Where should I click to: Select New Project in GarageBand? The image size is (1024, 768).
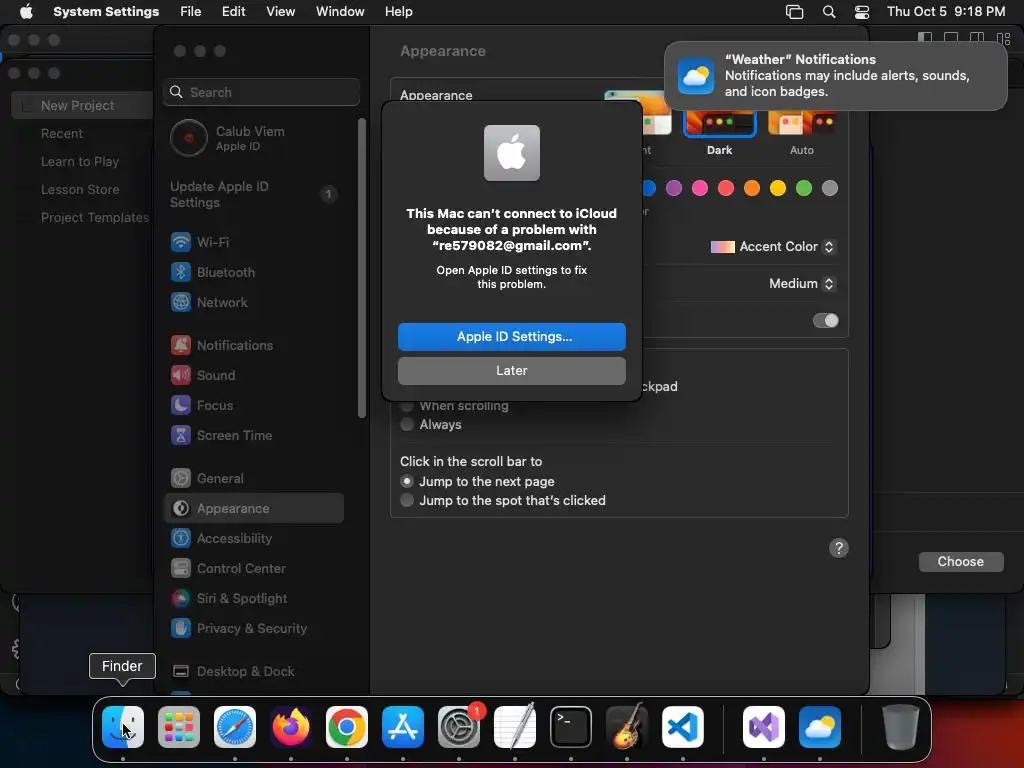pyautogui.click(x=82, y=105)
